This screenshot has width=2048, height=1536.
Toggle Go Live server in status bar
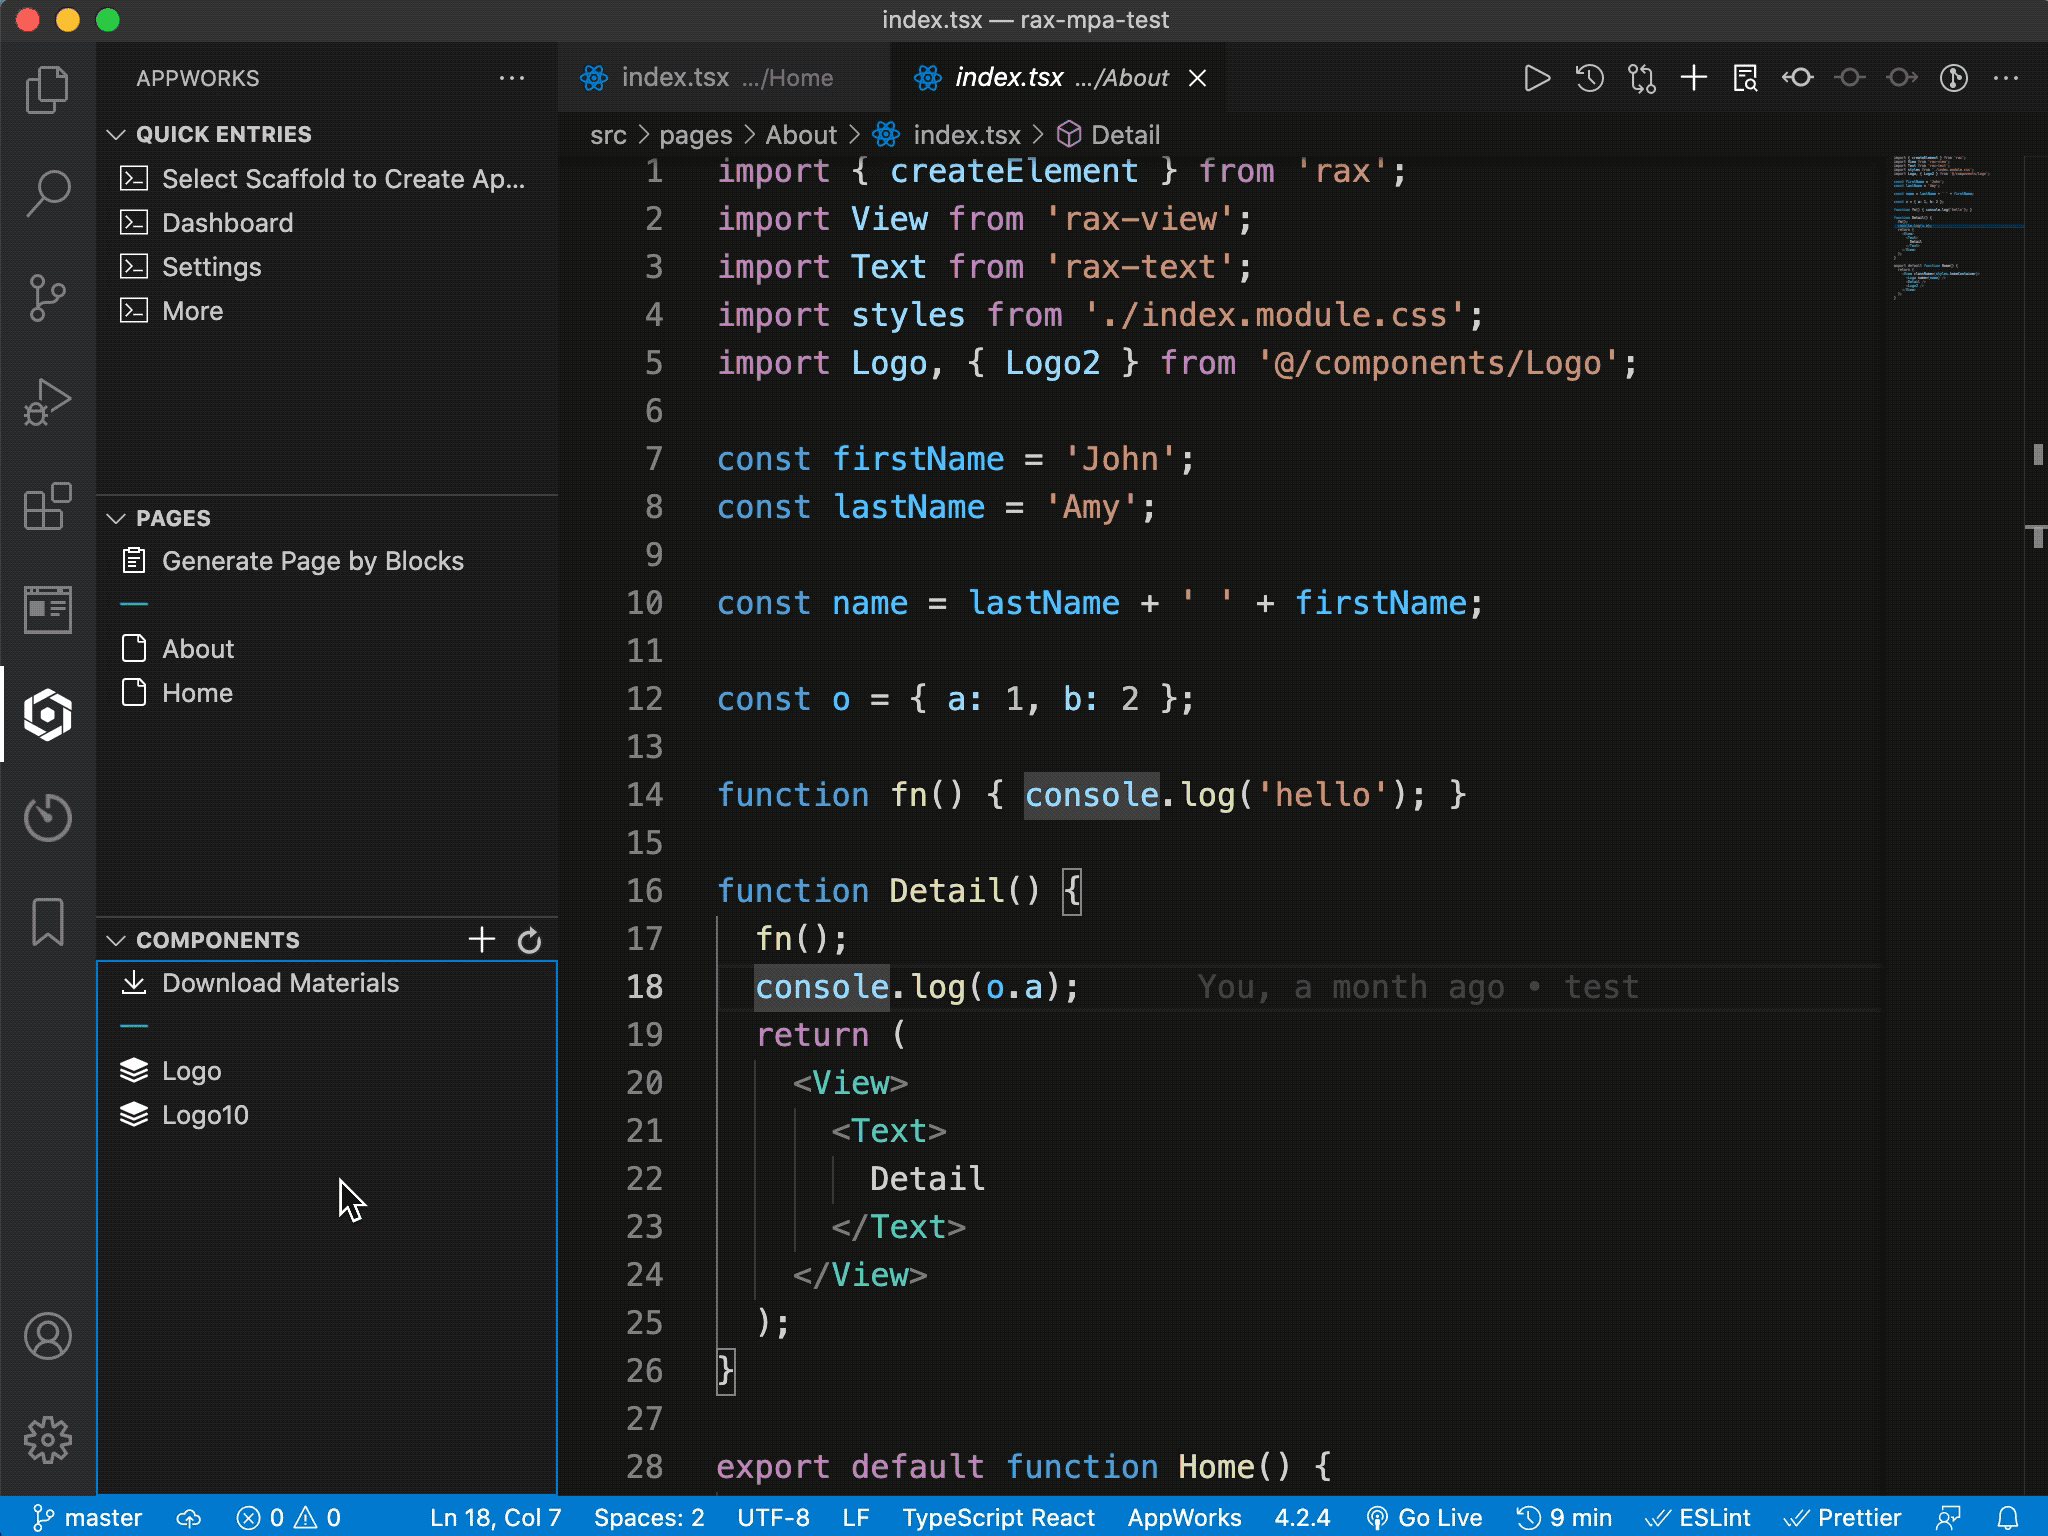tap(1424, 1518)
